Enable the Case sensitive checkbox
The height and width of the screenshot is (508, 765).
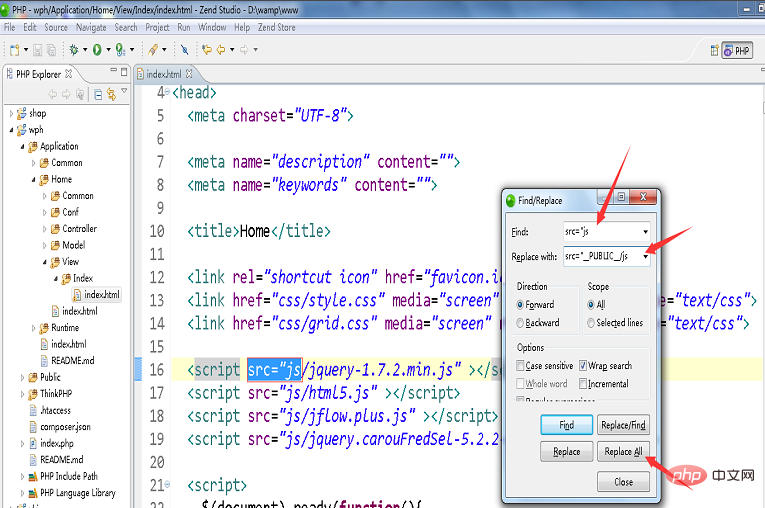point(520,366)
